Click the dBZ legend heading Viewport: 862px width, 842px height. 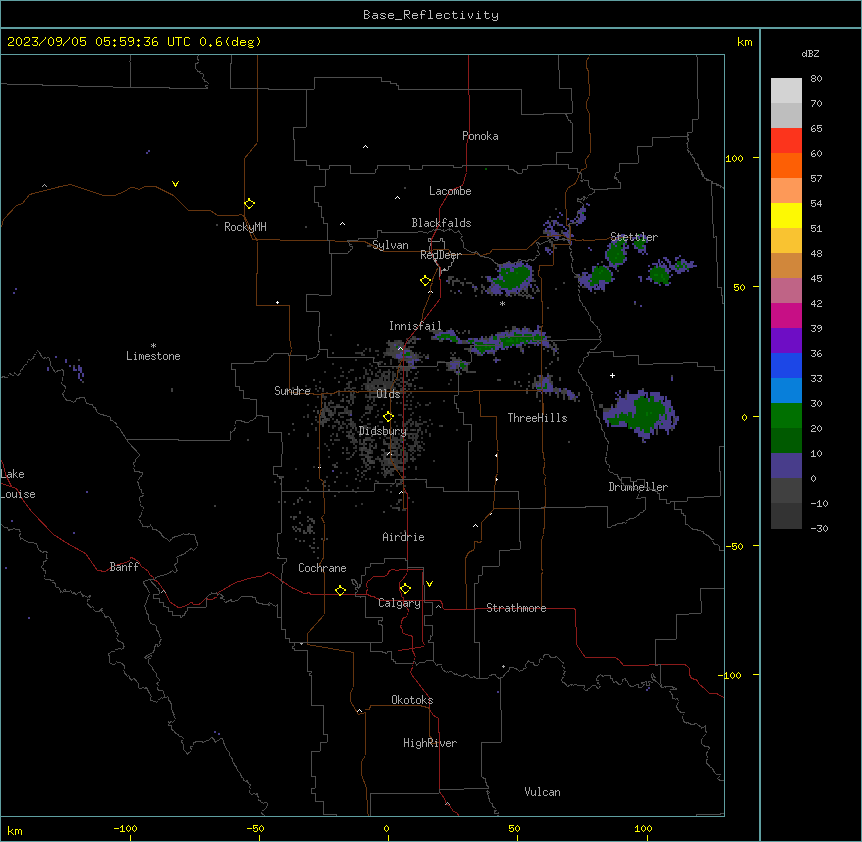(x=810, y=53)
